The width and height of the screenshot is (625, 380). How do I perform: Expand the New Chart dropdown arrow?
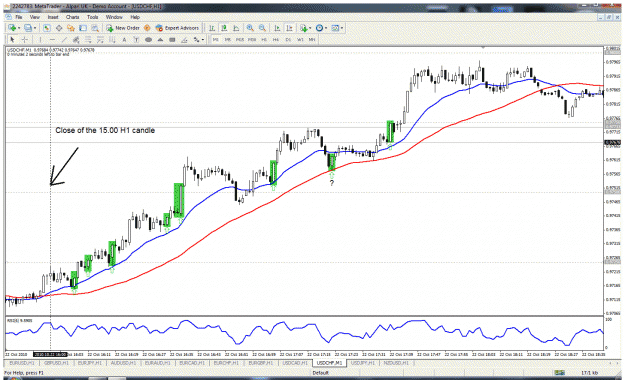[19, 28]
